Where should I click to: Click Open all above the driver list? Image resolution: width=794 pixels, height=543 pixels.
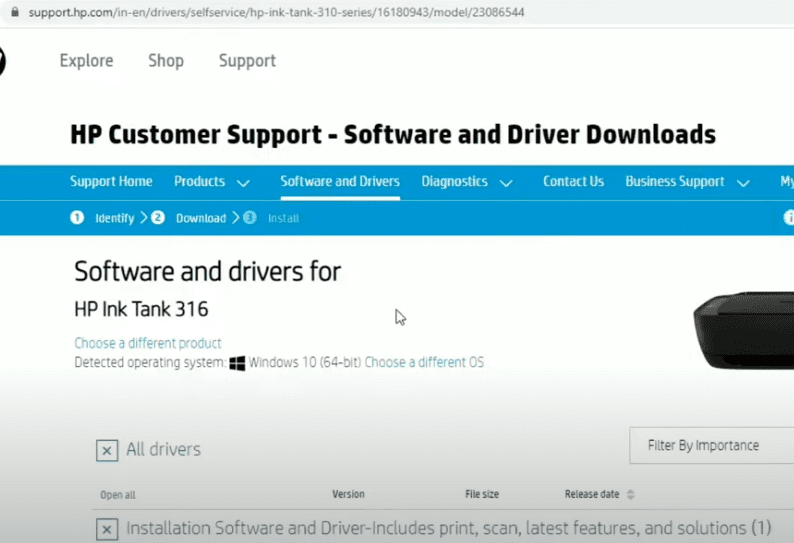[x=118, y=495]
